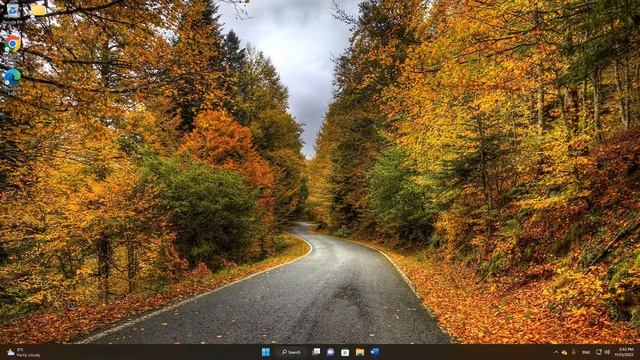
Task: Open the Microsoft Store taskbar icon
Action: [345, 352]
